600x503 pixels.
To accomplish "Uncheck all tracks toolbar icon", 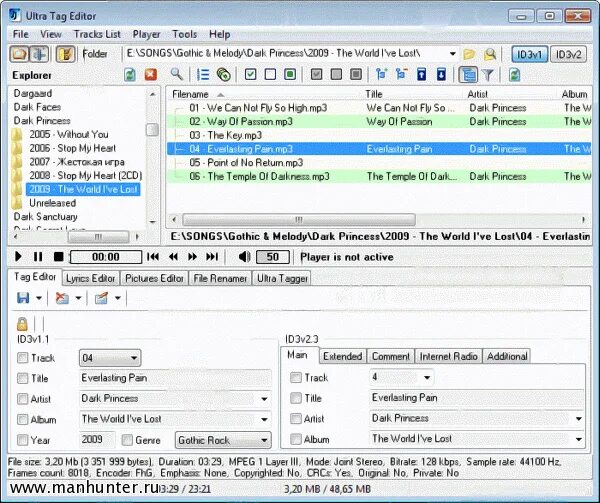I will point(270,74).
